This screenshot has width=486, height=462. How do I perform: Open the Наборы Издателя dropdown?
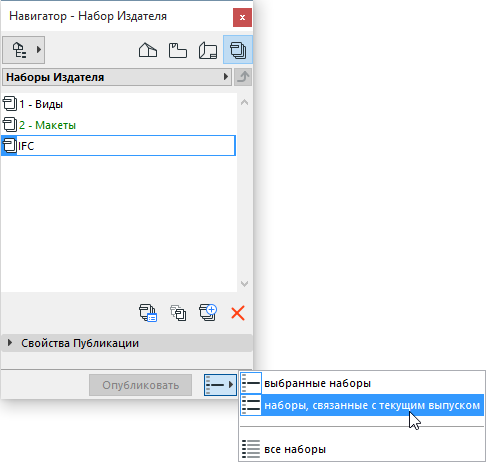[x=117, y=77]
